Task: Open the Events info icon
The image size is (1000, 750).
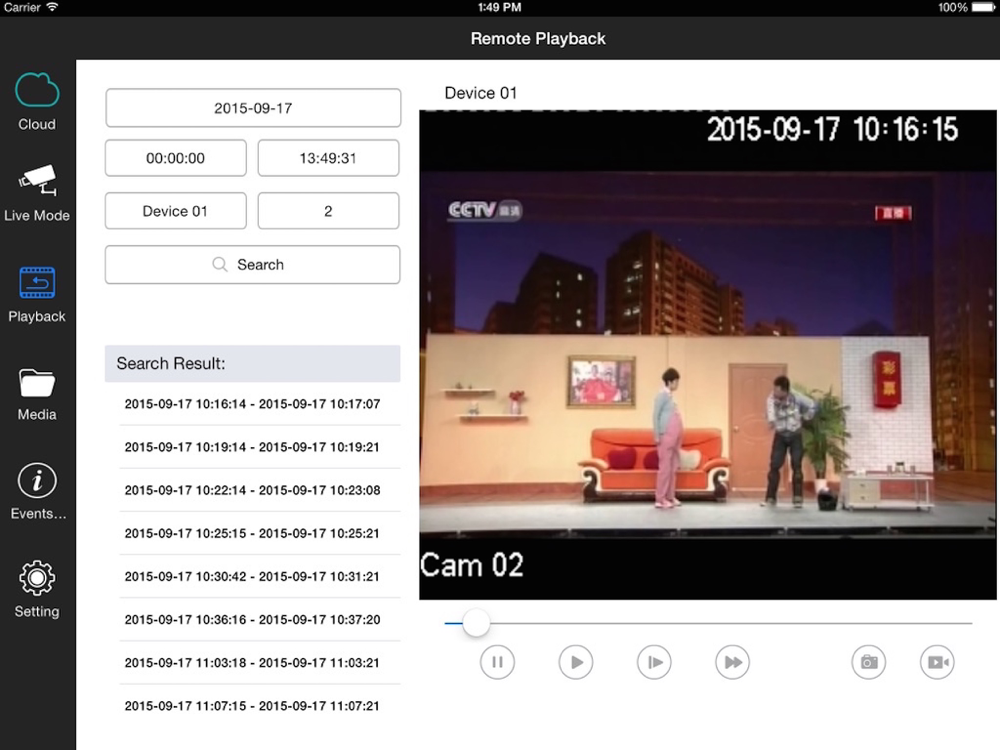Action: 37,481
